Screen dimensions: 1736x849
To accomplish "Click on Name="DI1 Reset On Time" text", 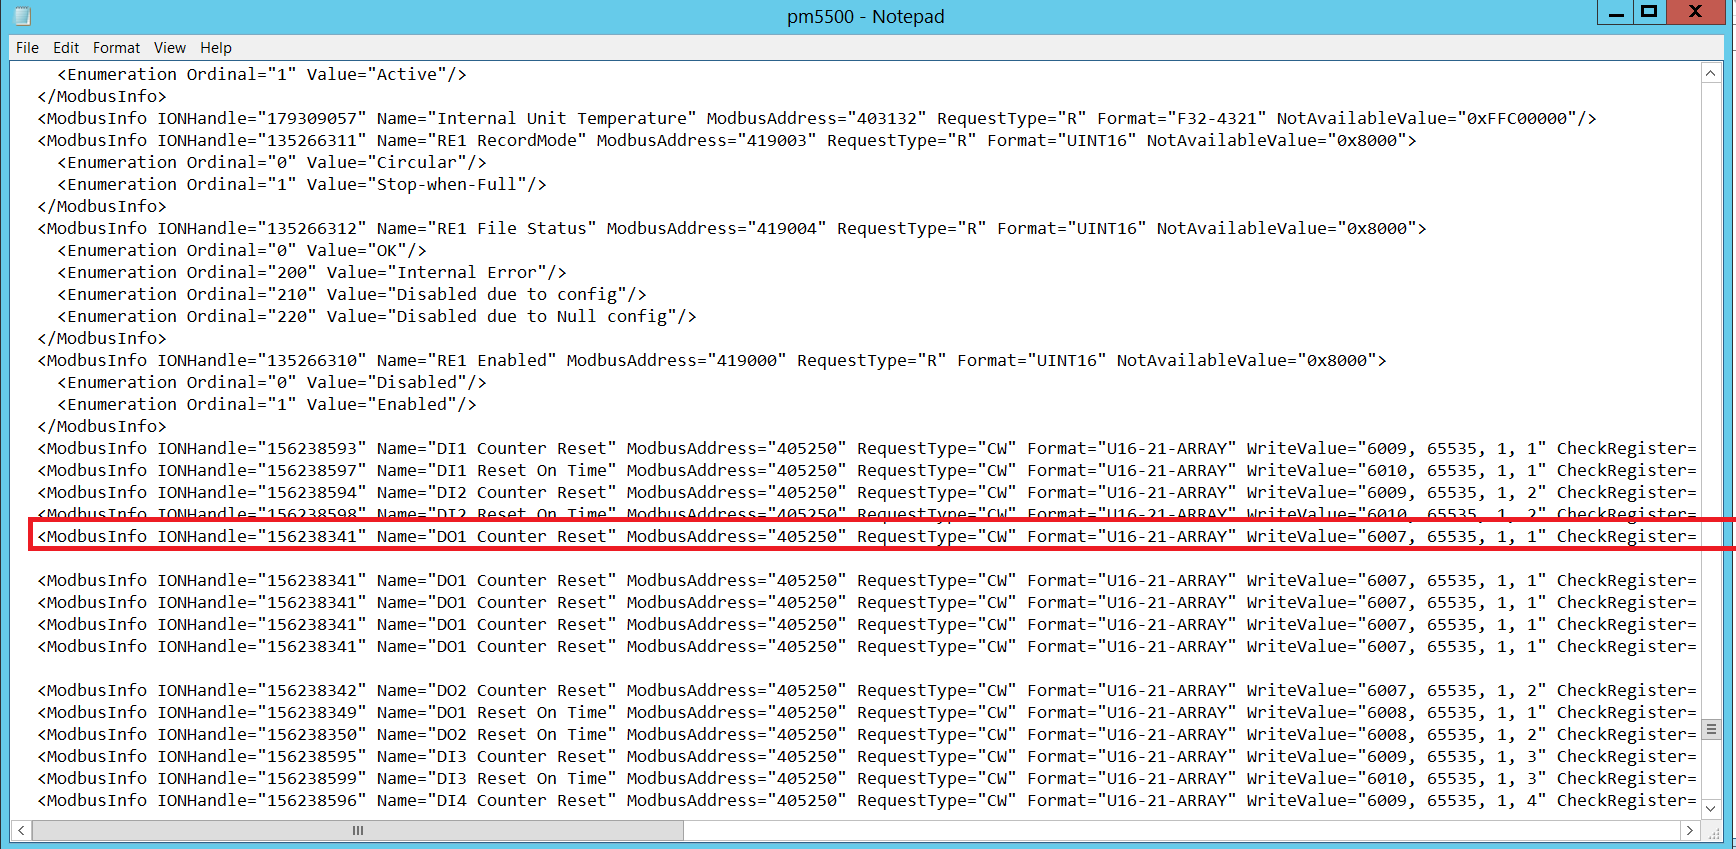I will coord(497,470).
